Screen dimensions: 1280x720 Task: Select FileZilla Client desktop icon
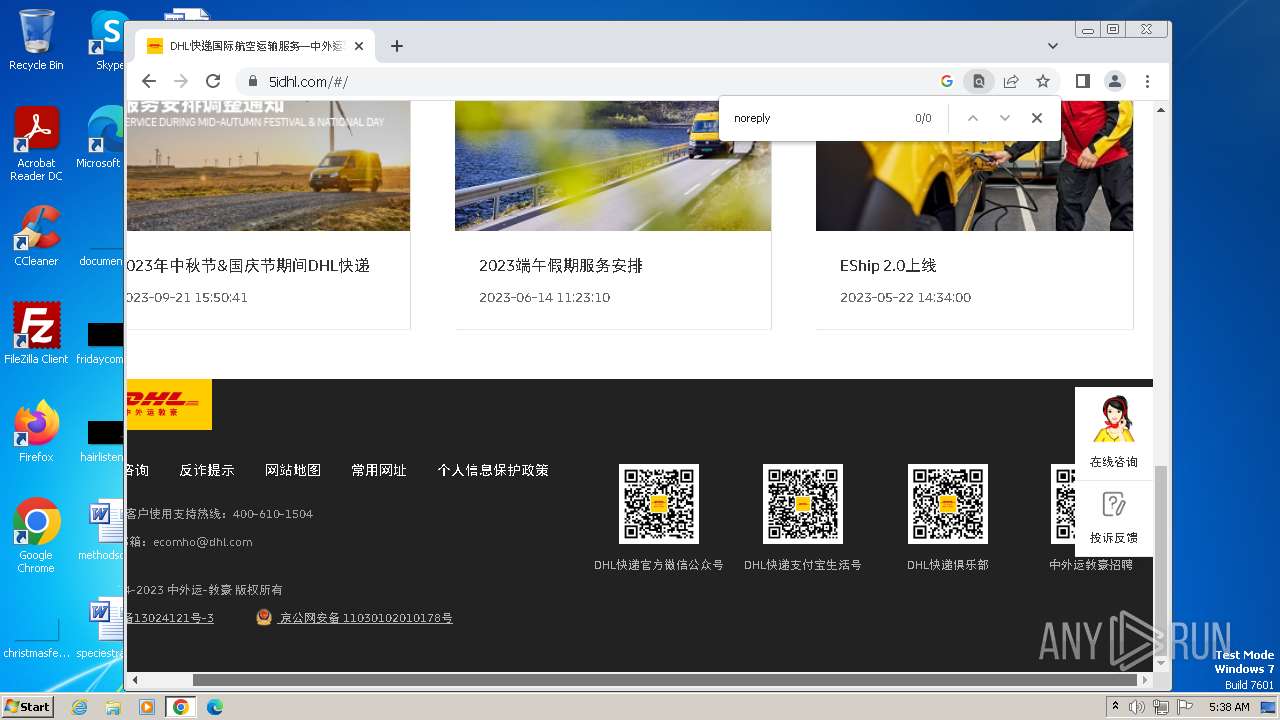[36, 334]
